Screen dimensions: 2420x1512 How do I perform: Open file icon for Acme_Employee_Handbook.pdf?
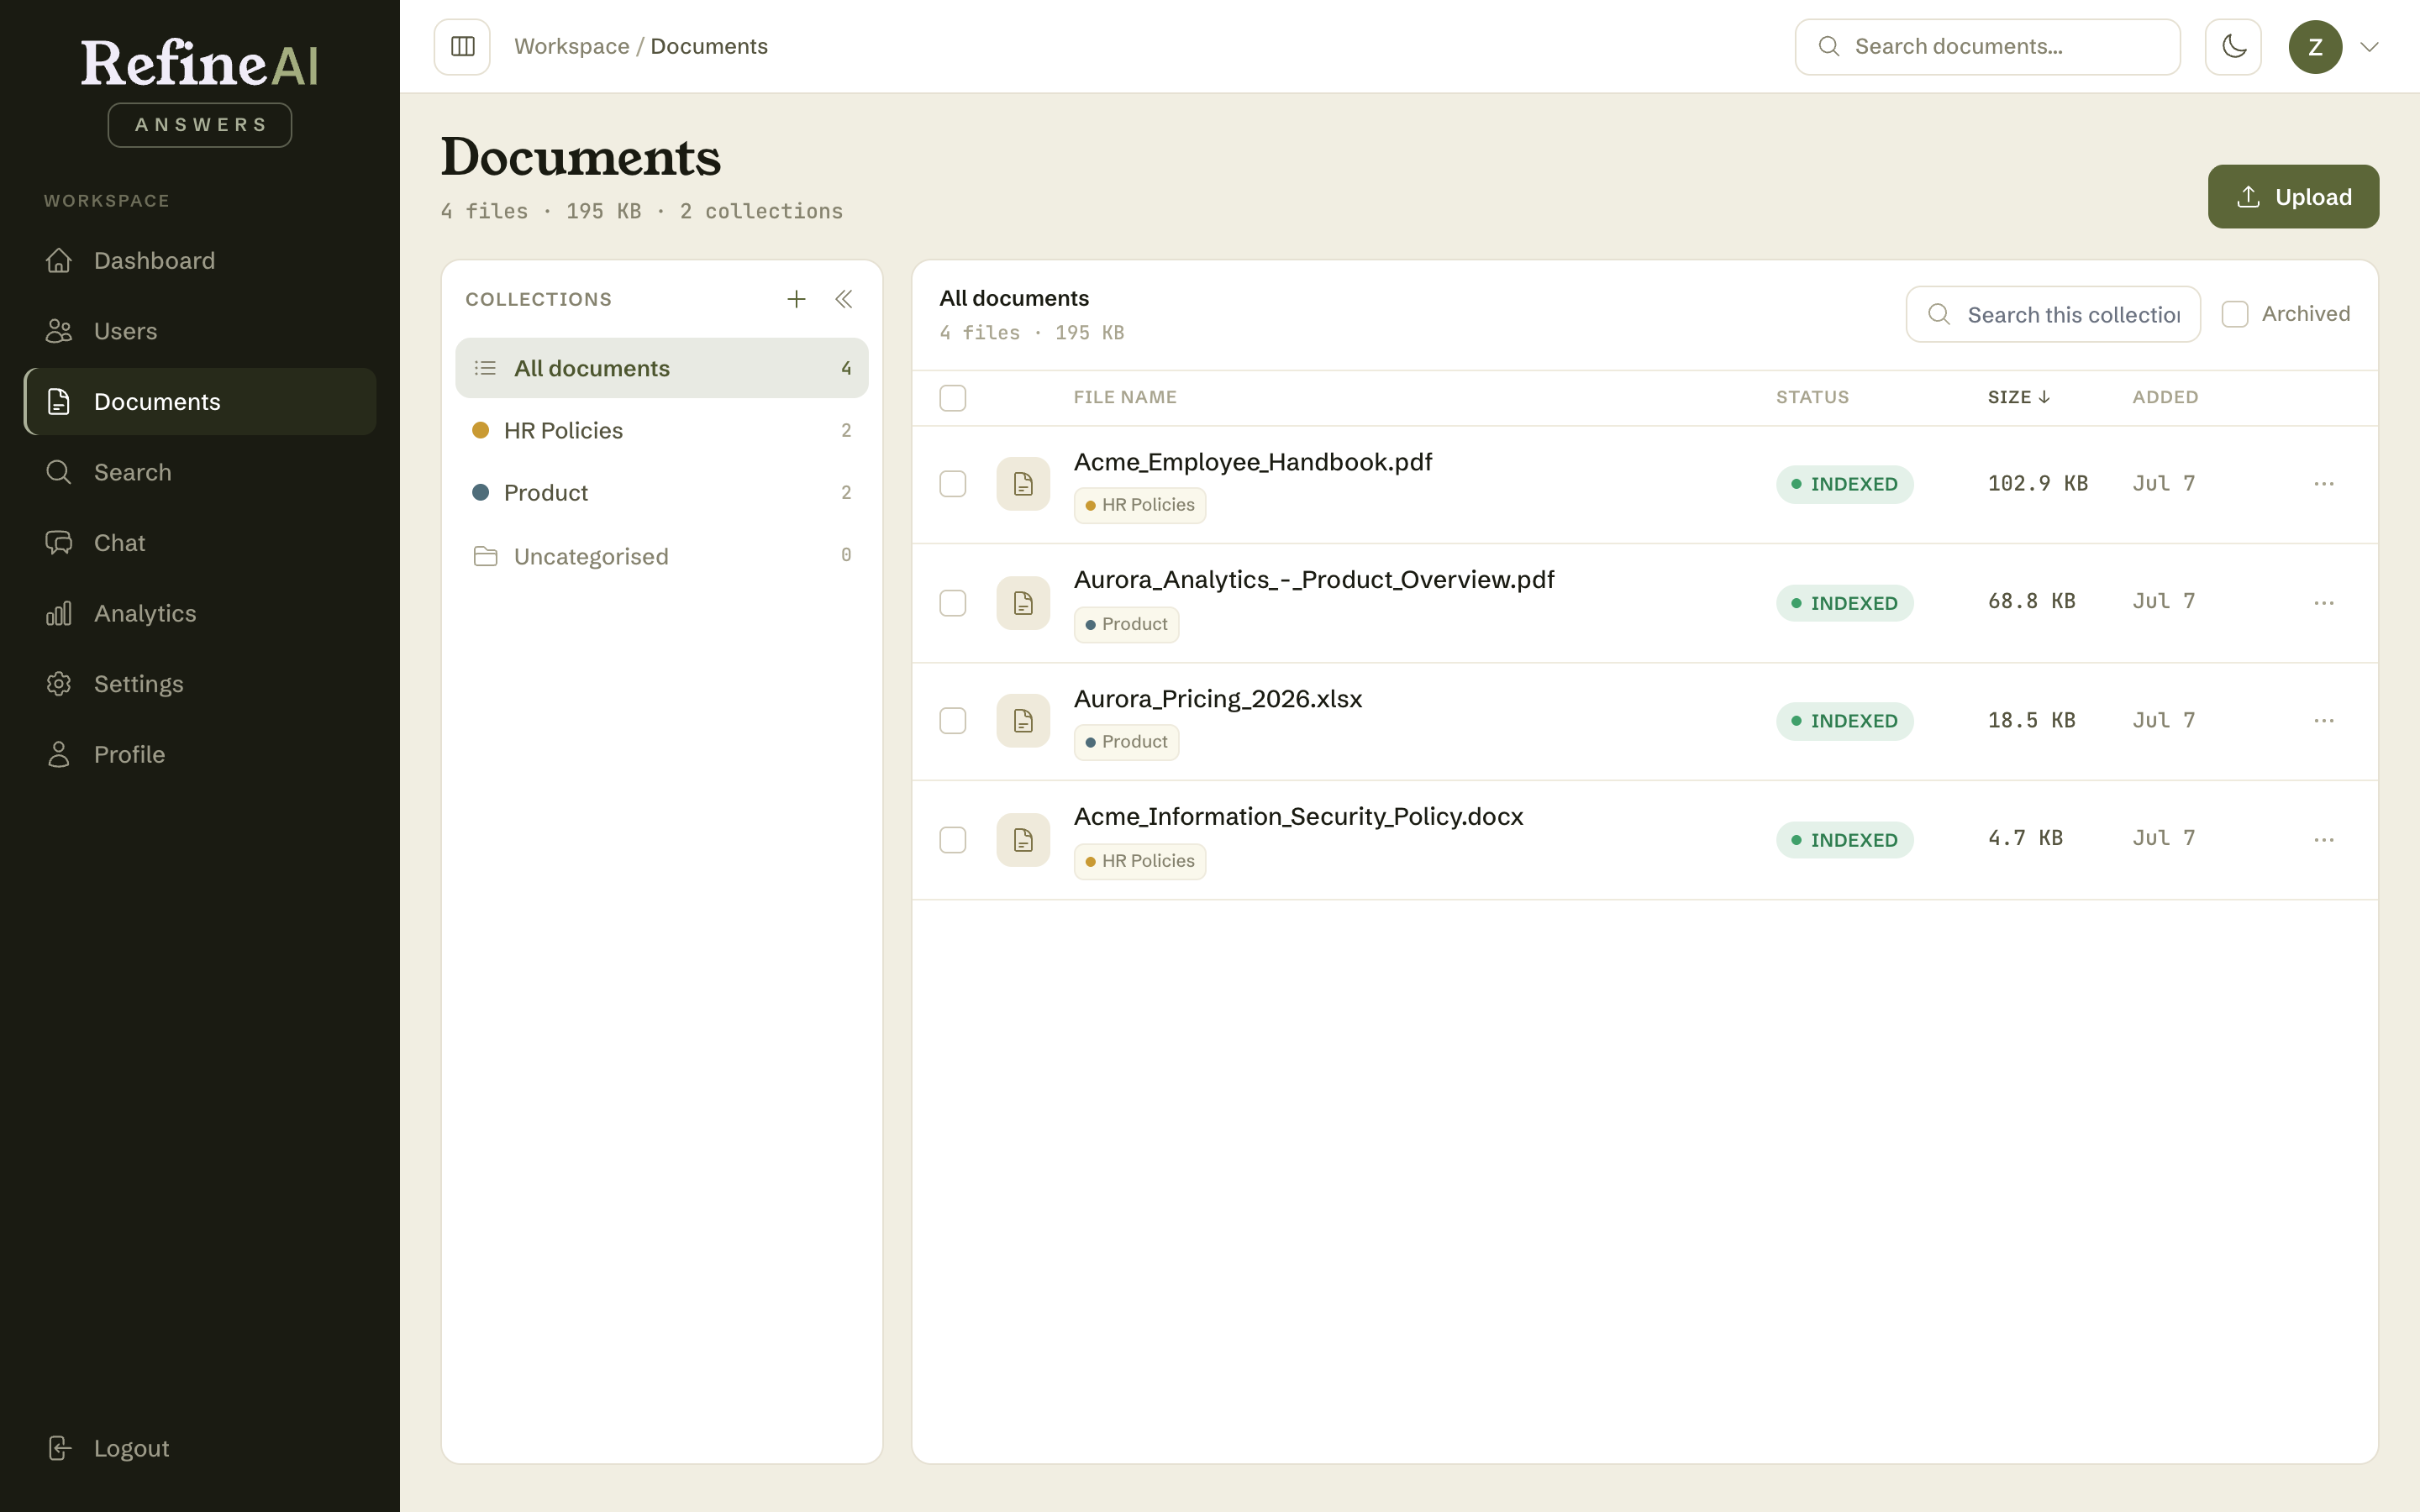[1023, 484]
